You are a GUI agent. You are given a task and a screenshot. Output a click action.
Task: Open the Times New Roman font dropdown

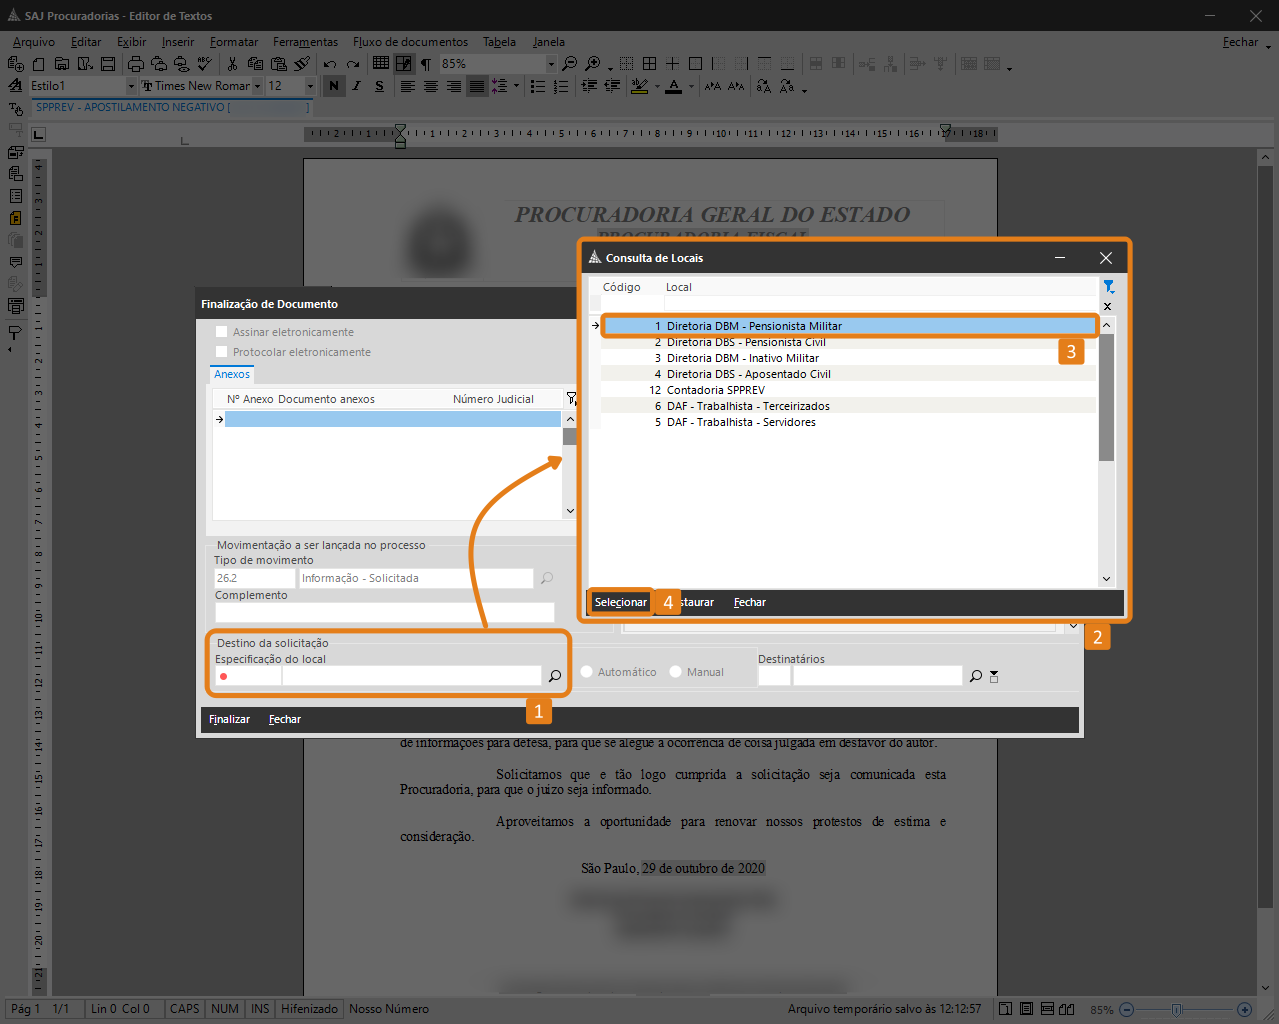coord(257,86)
